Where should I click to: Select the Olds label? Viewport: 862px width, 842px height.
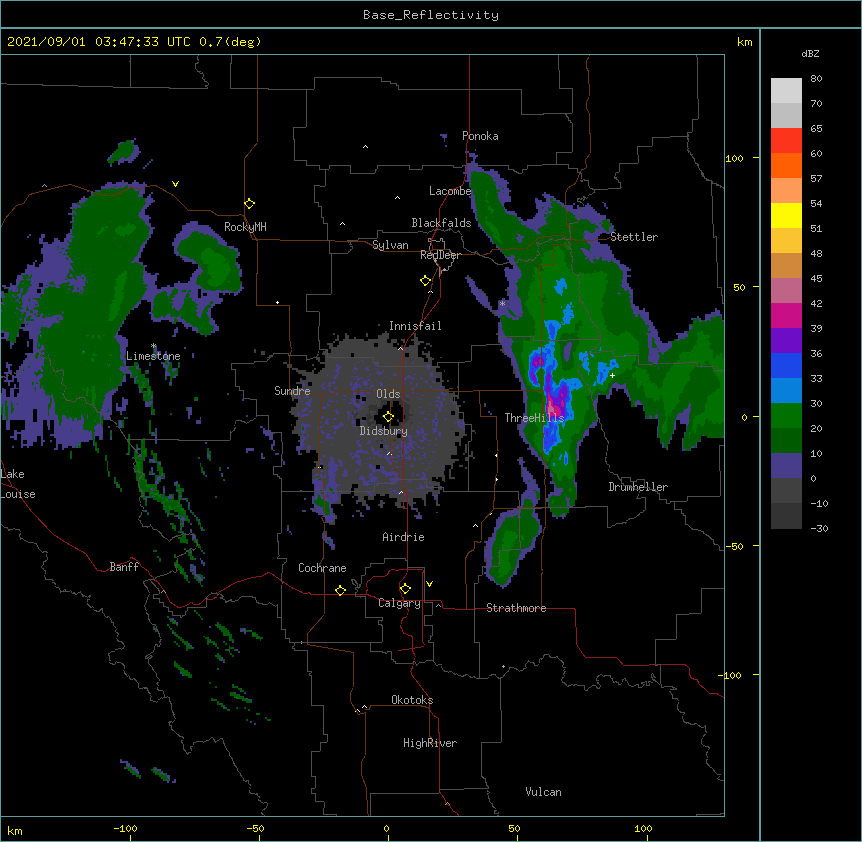(388, 394)
